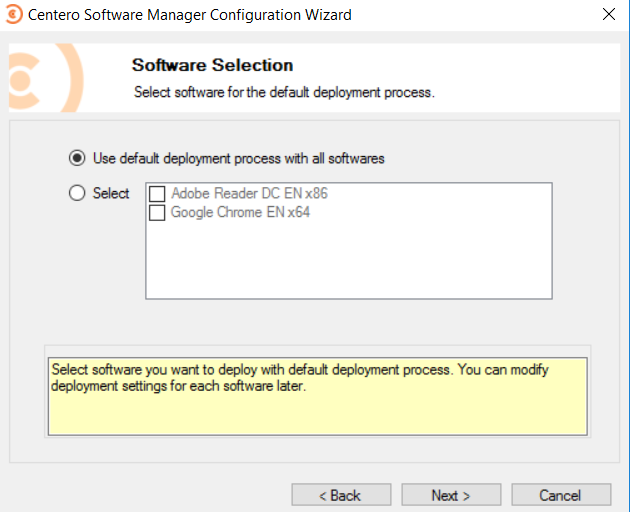Click the subtitle under the Software Selection heading
The image size is (630, 512).
(x=284, y=92)
